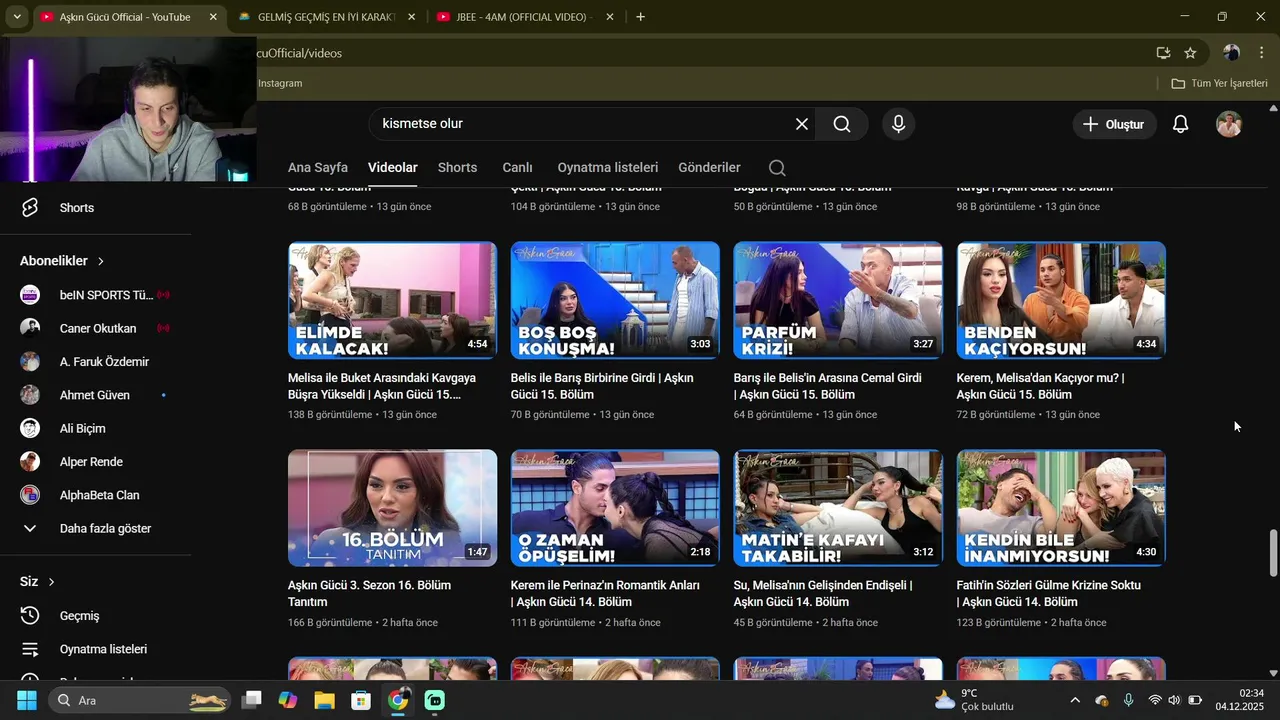Search within the channel using the magnifier icon
The image size is (1280, 720).
point(777,168)
